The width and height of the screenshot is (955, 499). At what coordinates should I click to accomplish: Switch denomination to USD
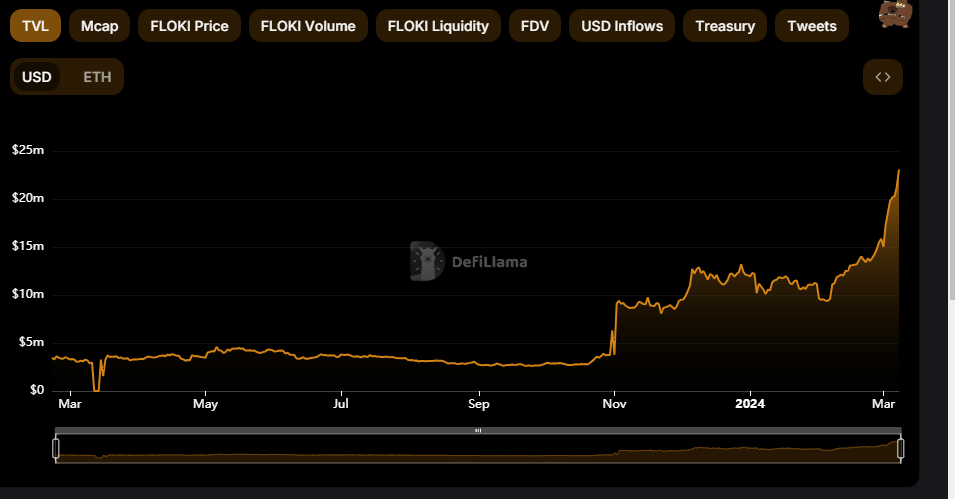click(x=37, y=77)
